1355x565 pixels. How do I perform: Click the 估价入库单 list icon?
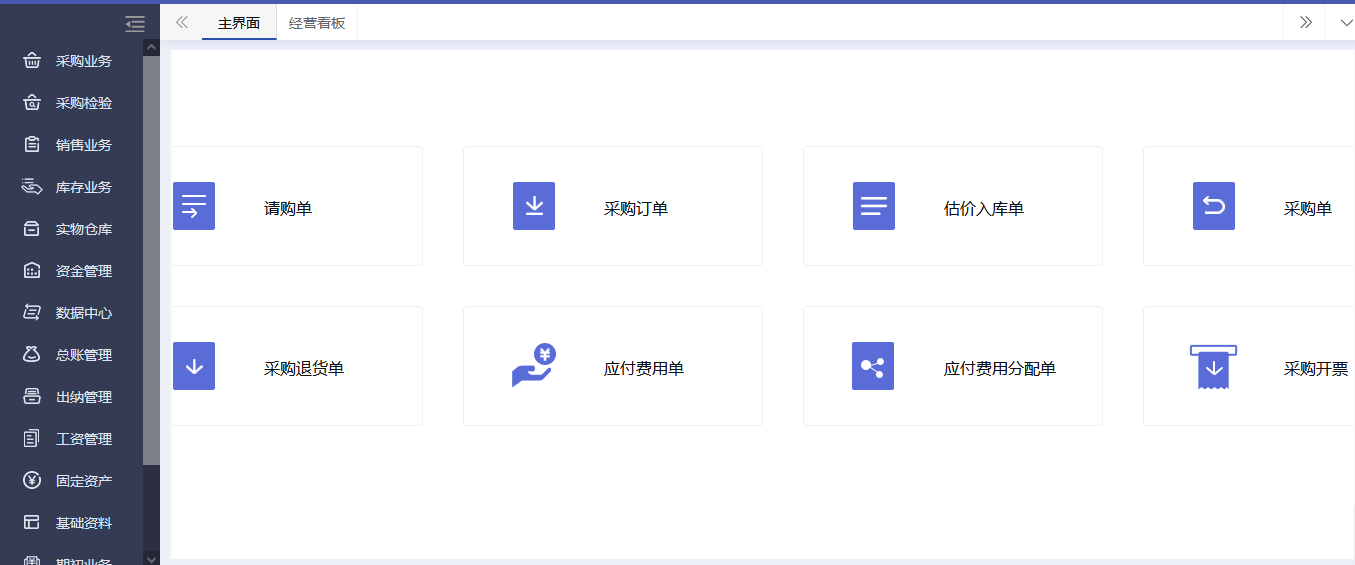874,206
